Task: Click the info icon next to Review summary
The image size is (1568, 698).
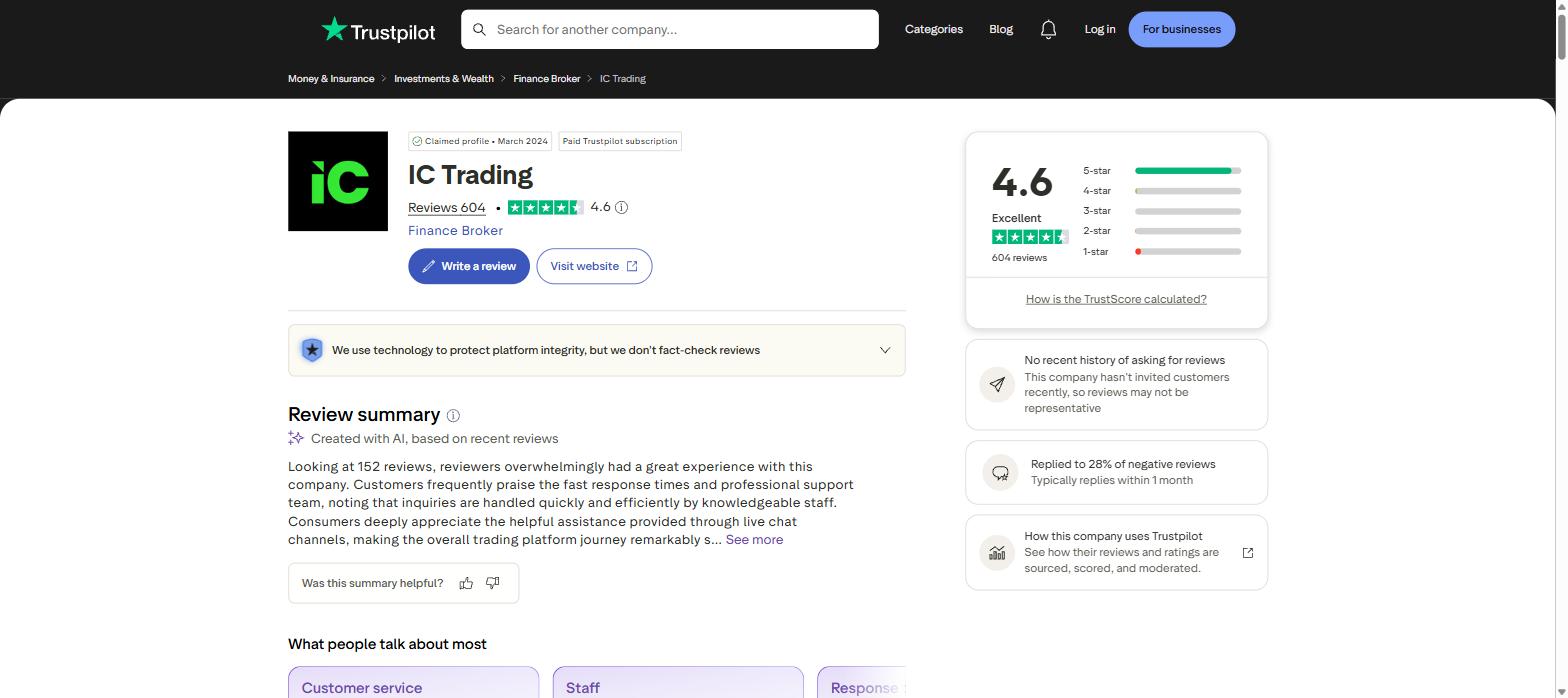Action: 453,416
